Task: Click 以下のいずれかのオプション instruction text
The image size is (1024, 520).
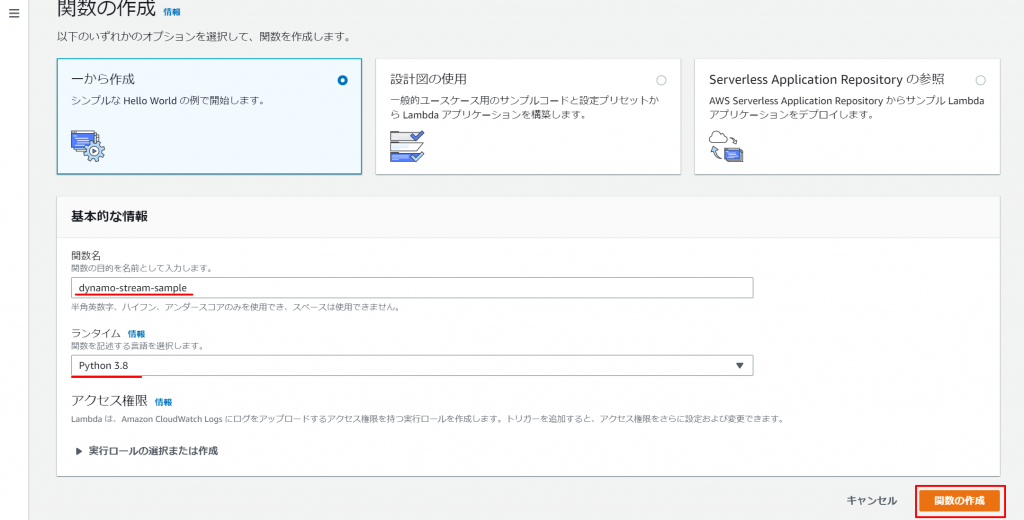Action: tap(204, 37)
